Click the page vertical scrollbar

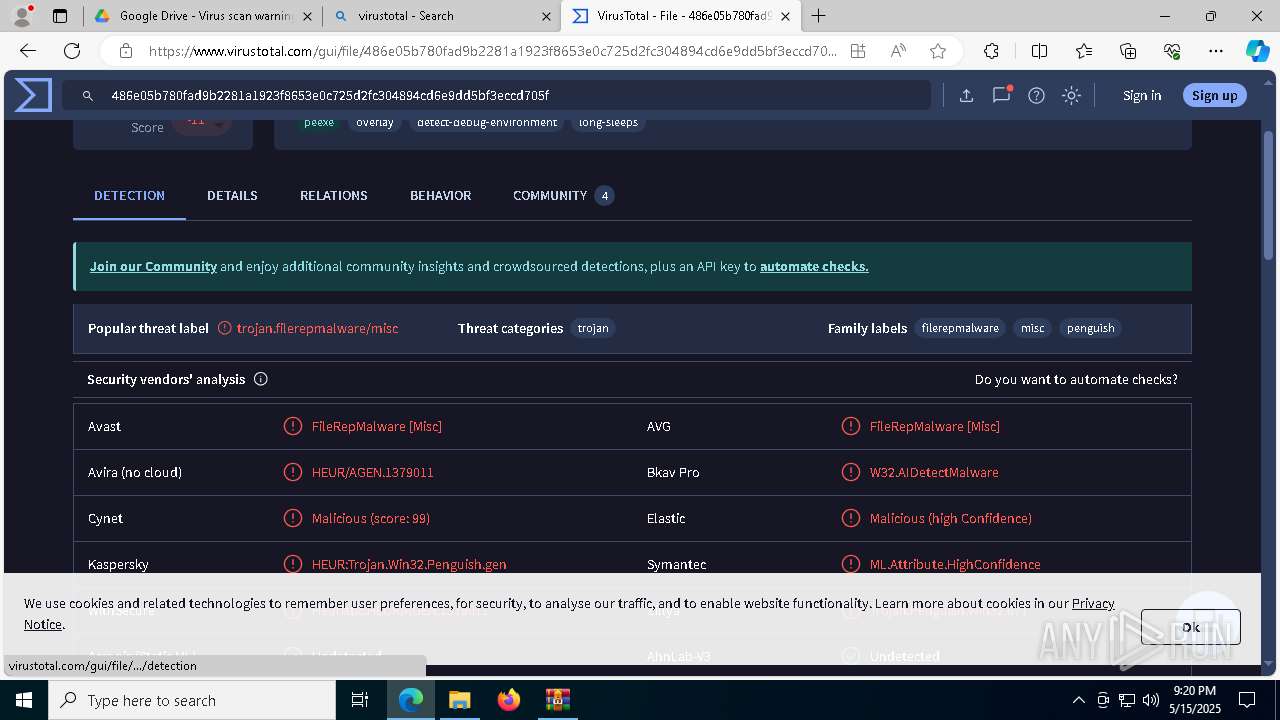(x=1270, y=195)
